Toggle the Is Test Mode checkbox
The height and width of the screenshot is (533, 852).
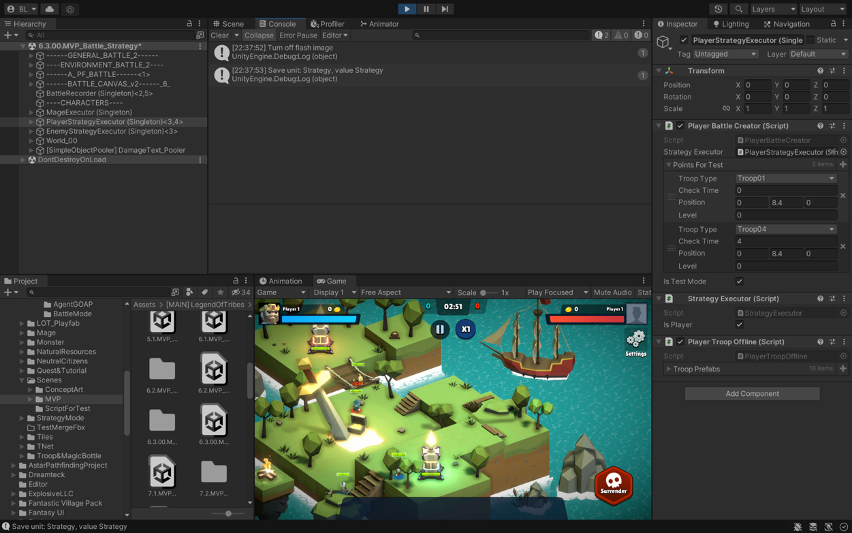click(739, 281)
